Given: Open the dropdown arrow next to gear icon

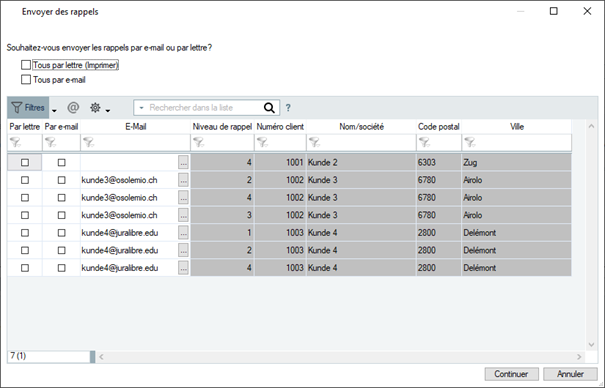Looking at the screenshot, I should (x=108, y=111).
